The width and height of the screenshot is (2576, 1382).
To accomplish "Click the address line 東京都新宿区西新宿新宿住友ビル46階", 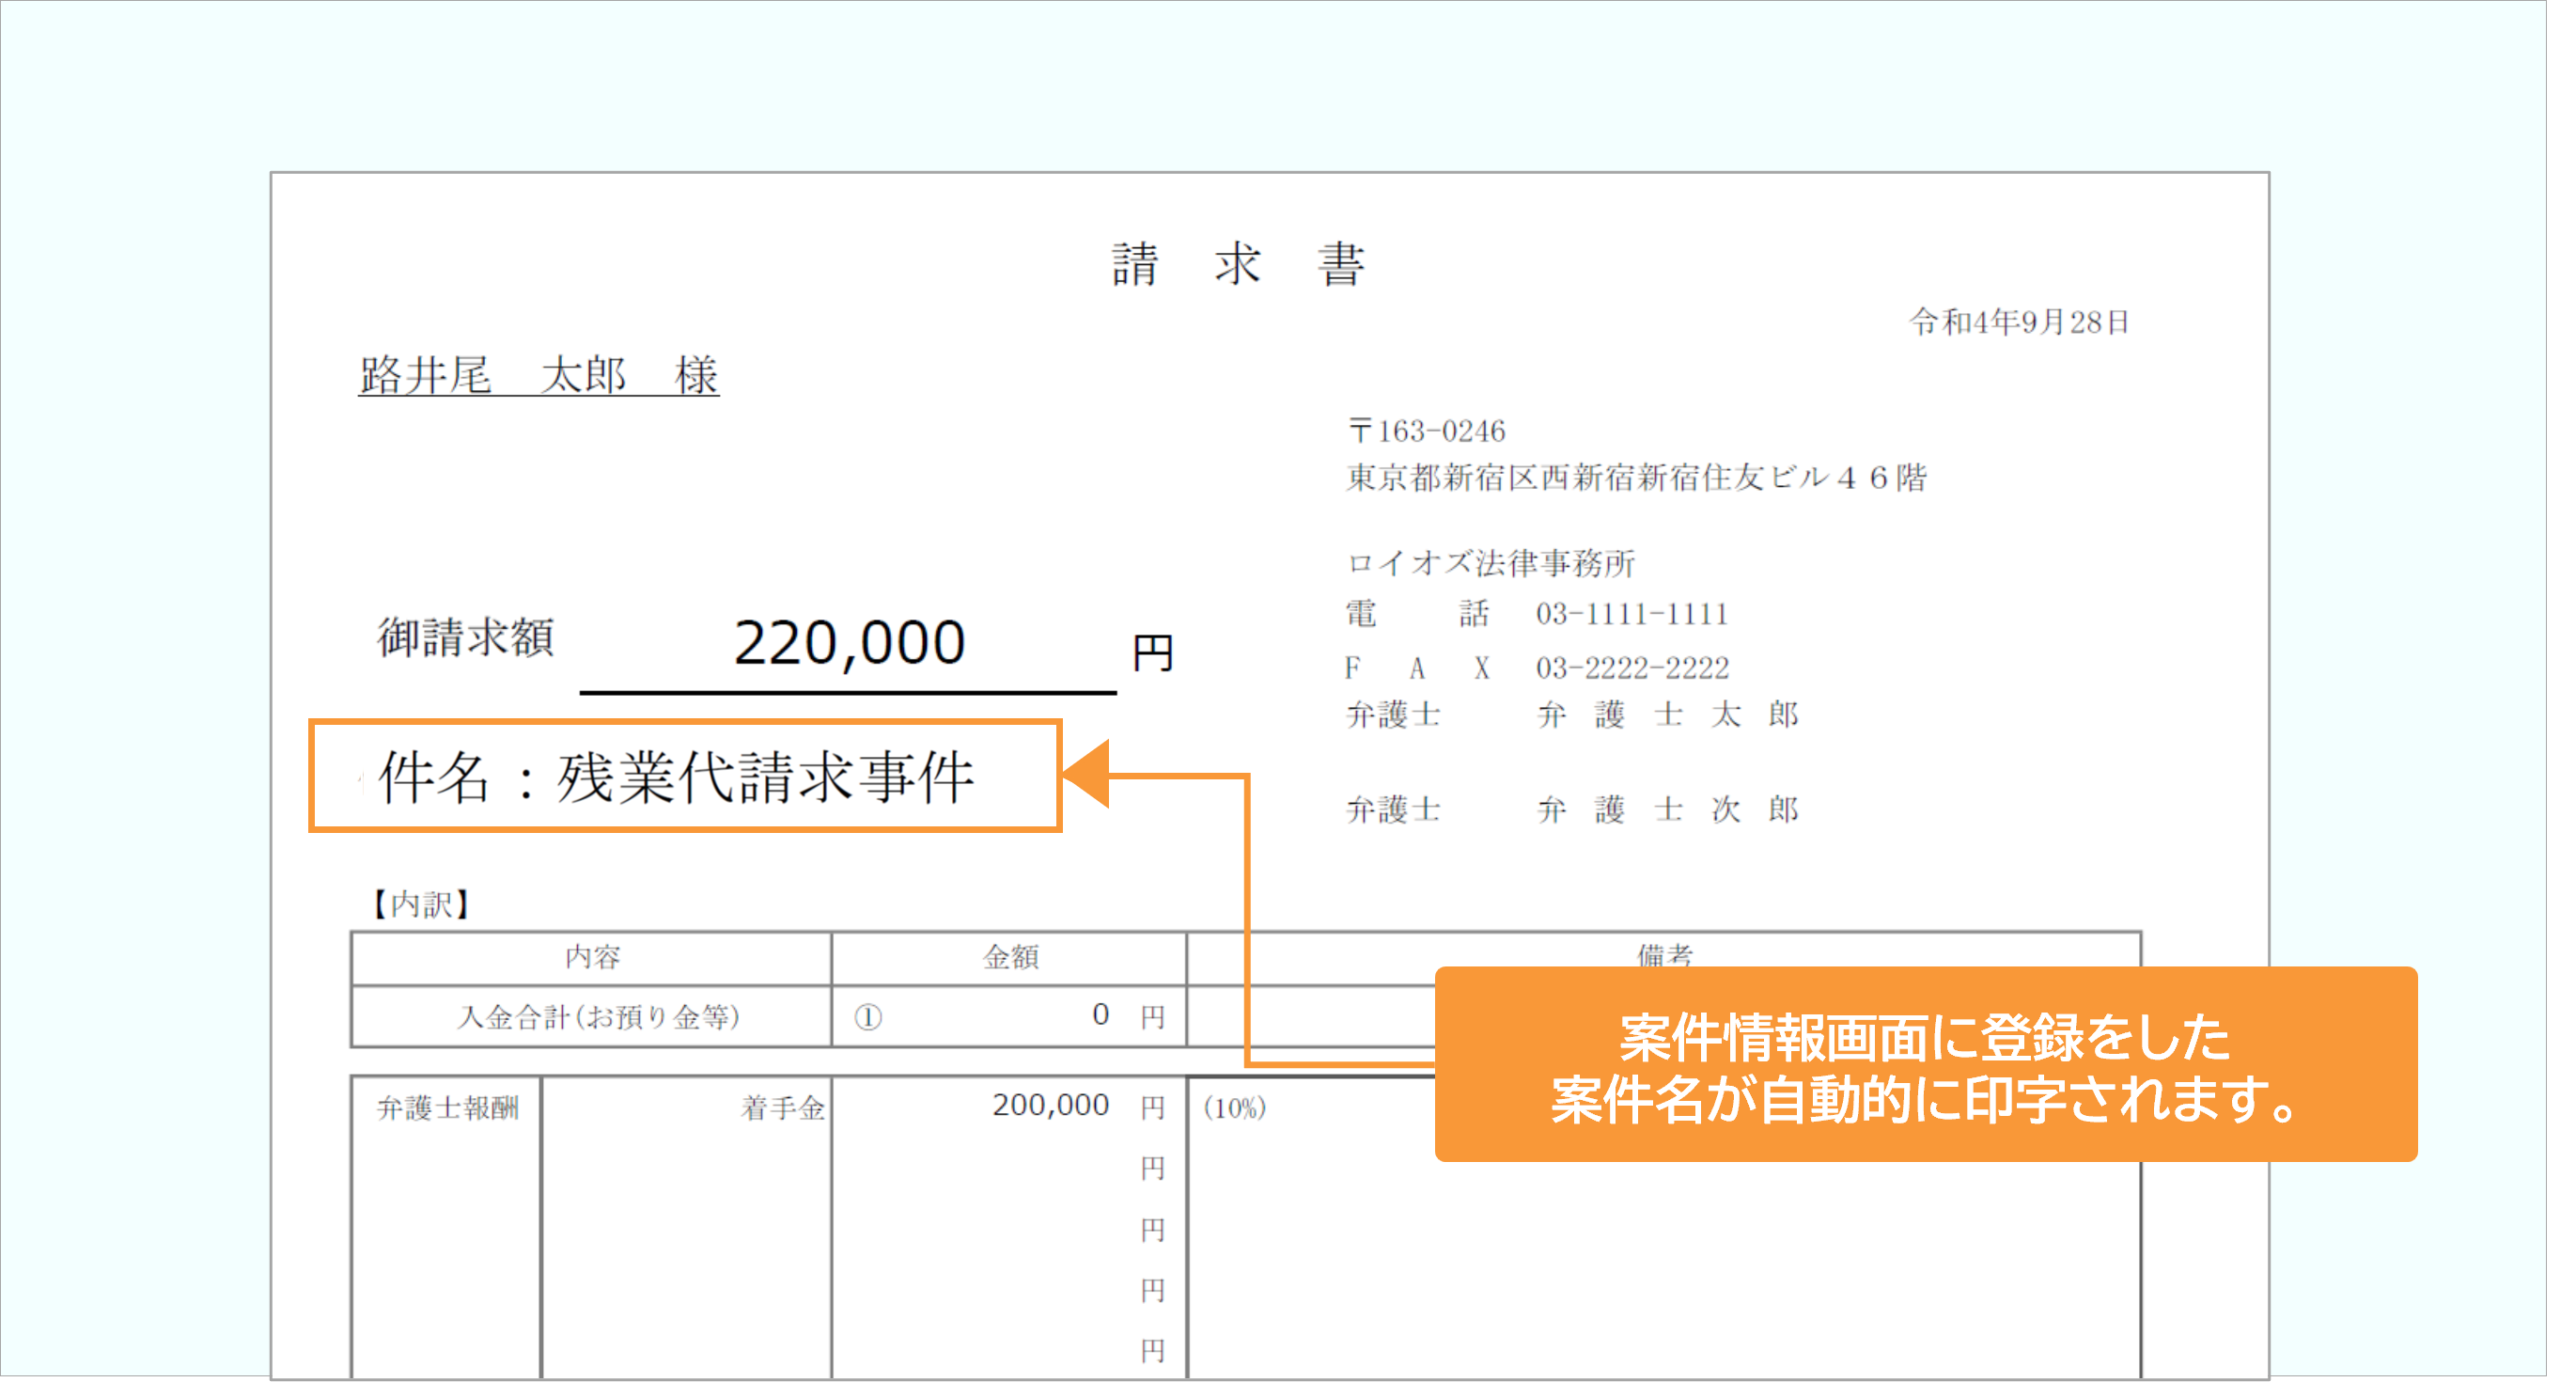I will click(1636, 478).
